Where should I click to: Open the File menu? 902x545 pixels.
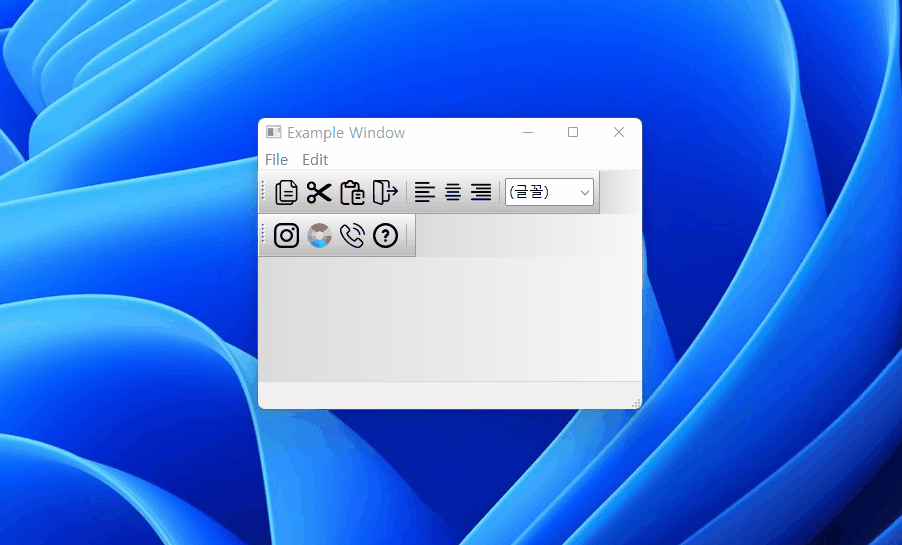tap(276, 159)
